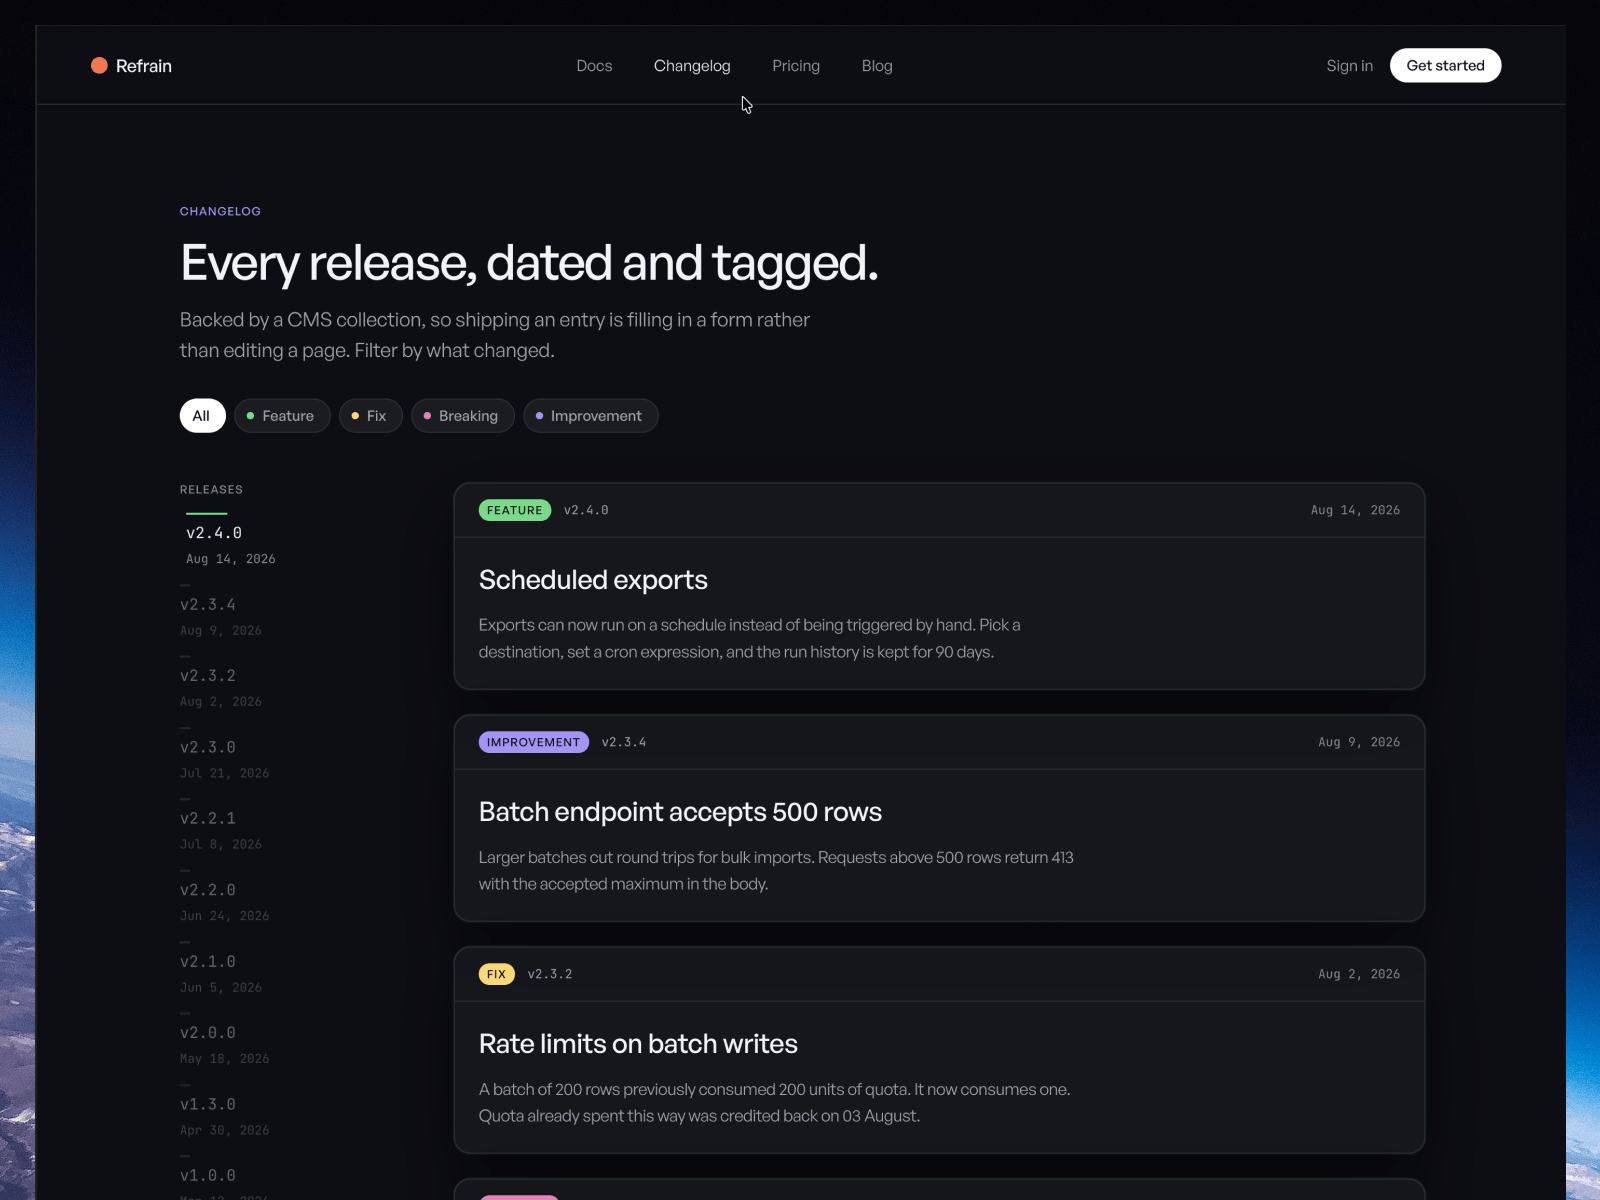1600x1200 pixels.
Task: Click the RELEASES sidebar heading
Action: coord(211,489)
